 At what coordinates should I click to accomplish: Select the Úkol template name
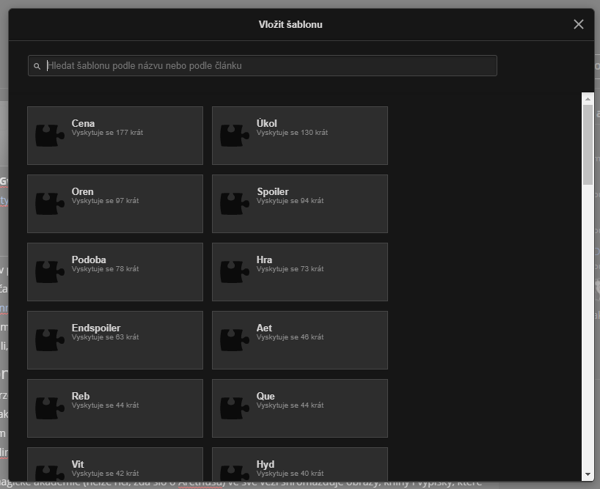267,123
